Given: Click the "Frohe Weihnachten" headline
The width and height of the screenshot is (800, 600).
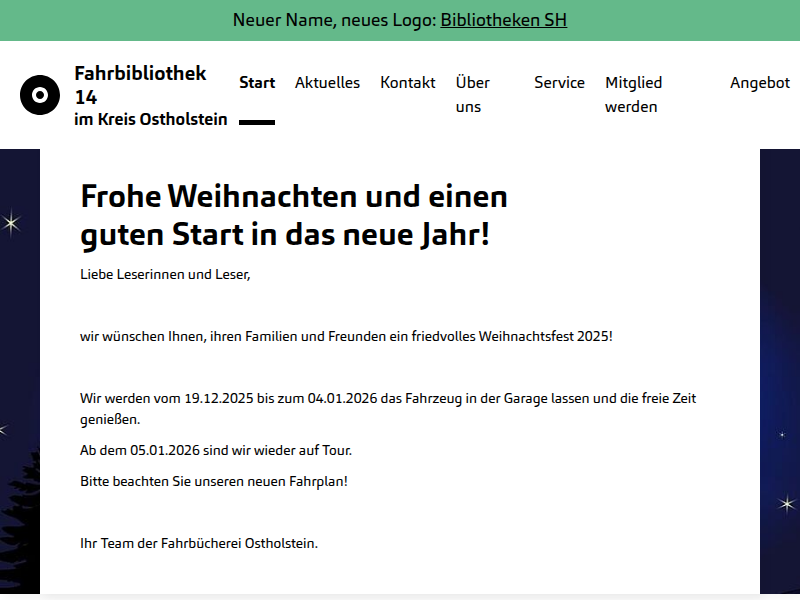Looking at the screenshot, I should pyautogui.click(x=294, y=215).
